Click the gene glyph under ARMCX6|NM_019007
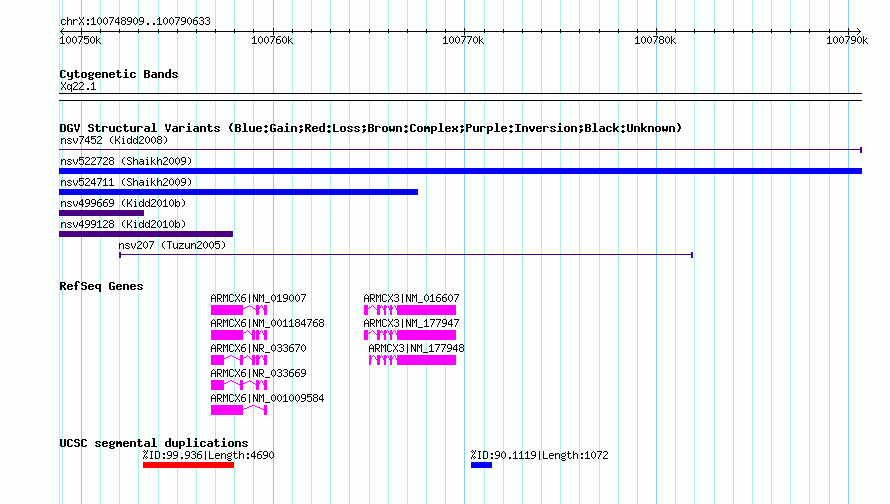The height and width of the screenshot is (504, 890). [x=239, y=310]
